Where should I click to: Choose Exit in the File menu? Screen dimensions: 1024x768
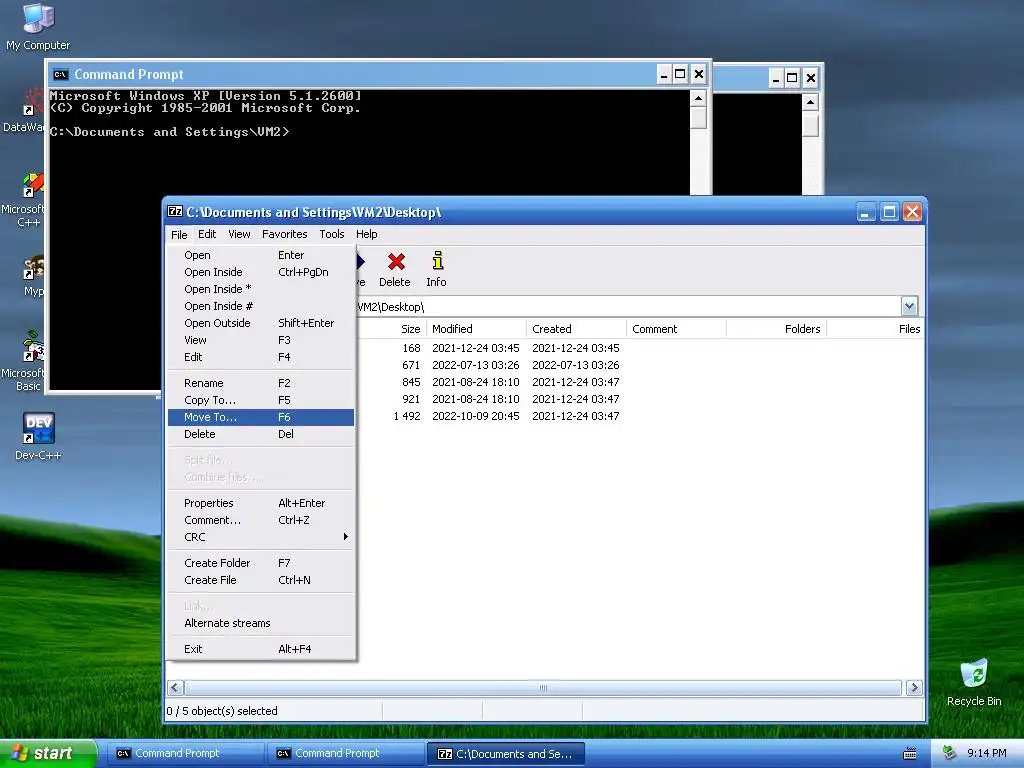261,649
